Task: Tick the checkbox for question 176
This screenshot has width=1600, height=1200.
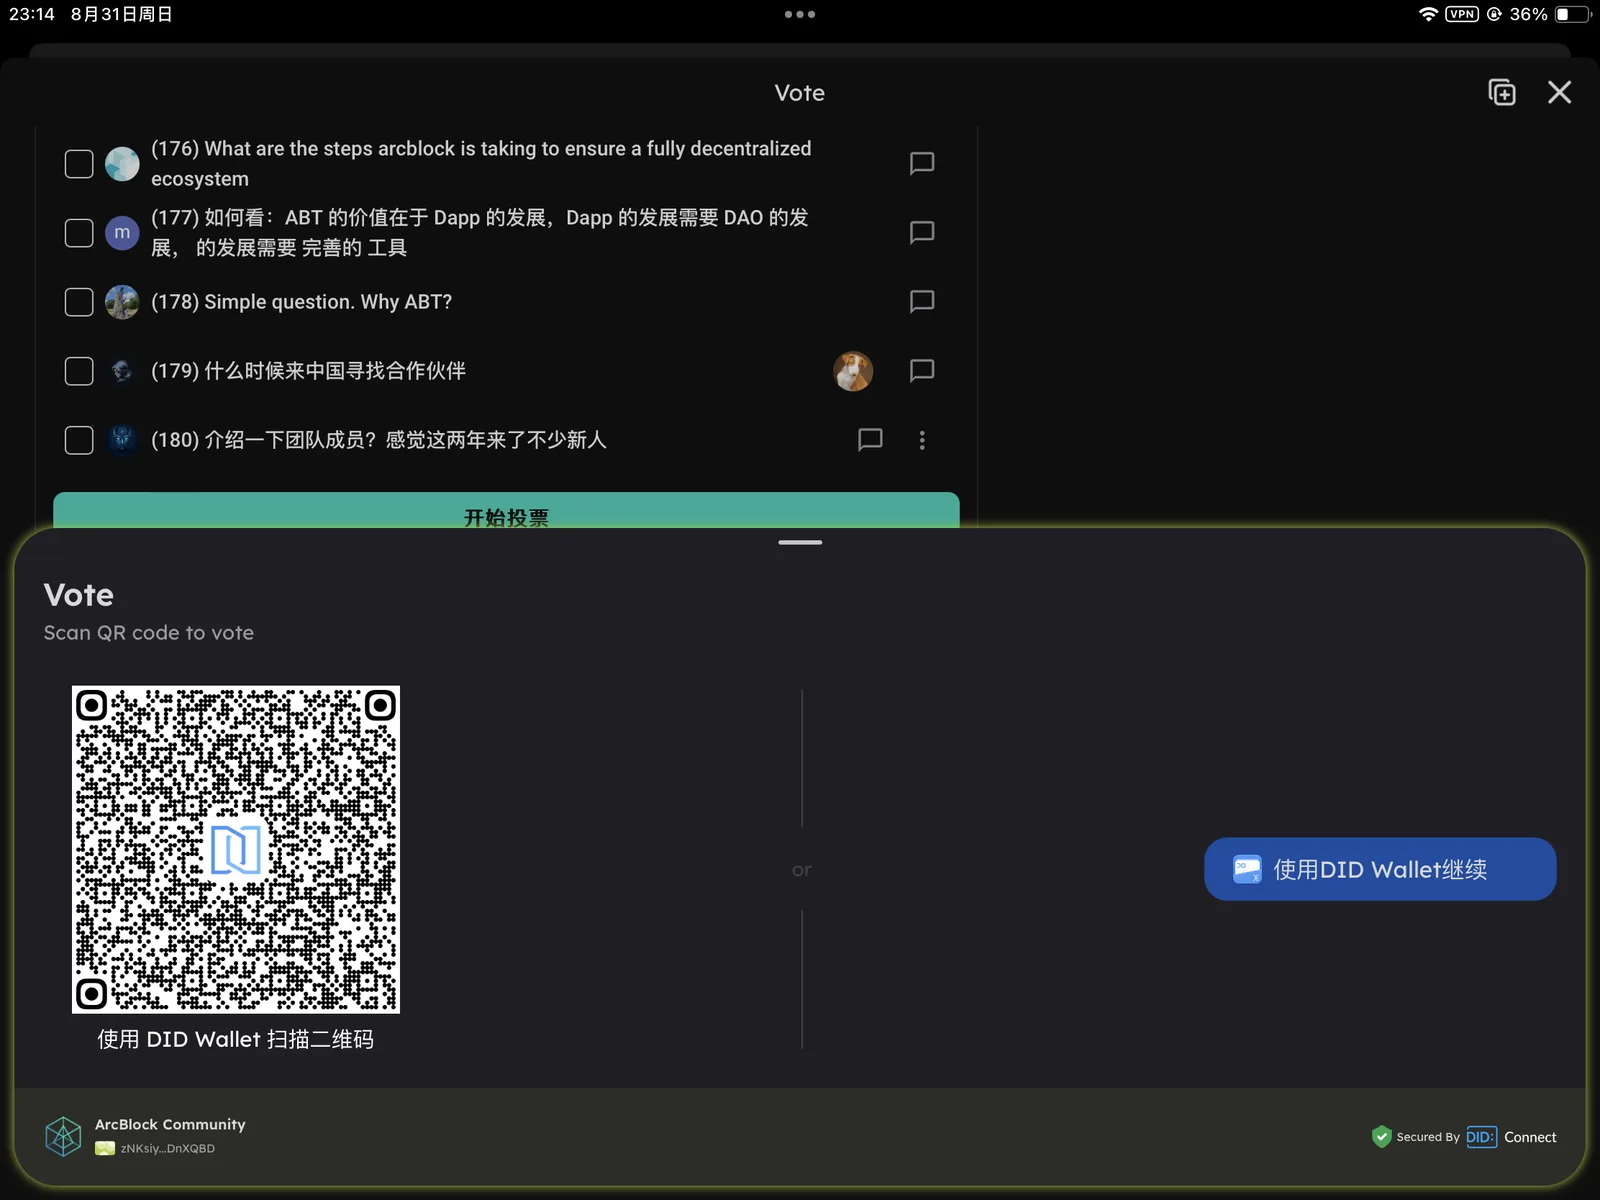Action: point(79,164)
